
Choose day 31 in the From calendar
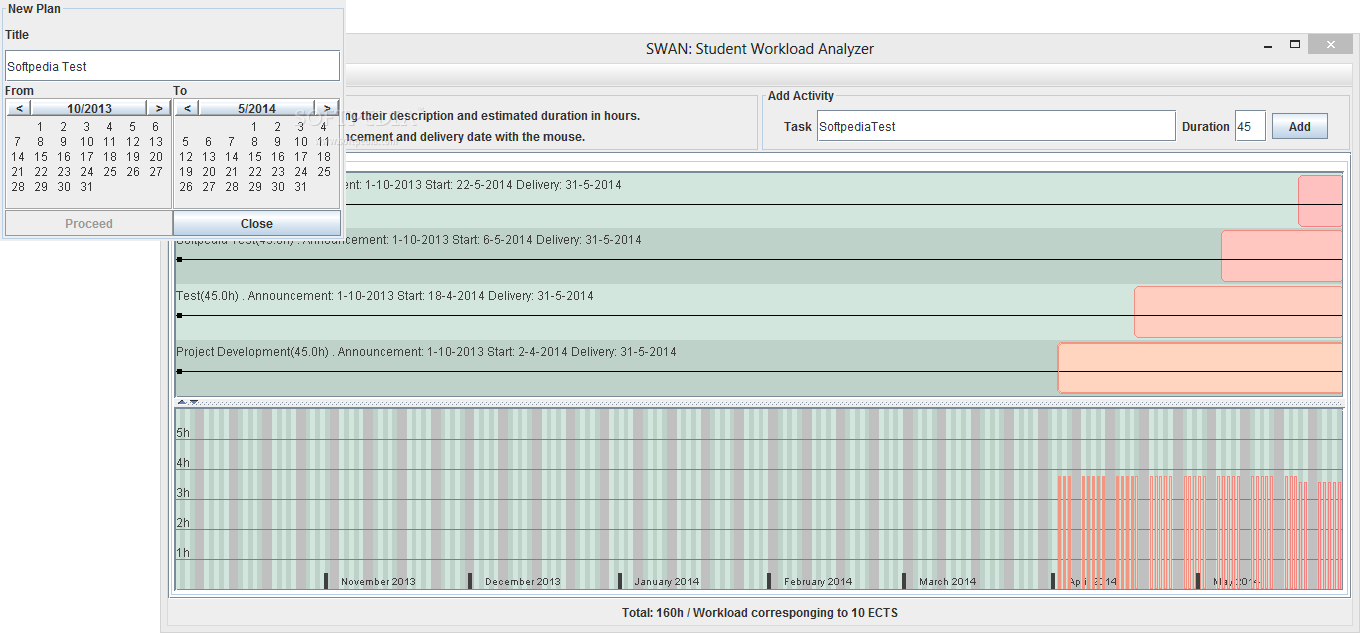86,187
